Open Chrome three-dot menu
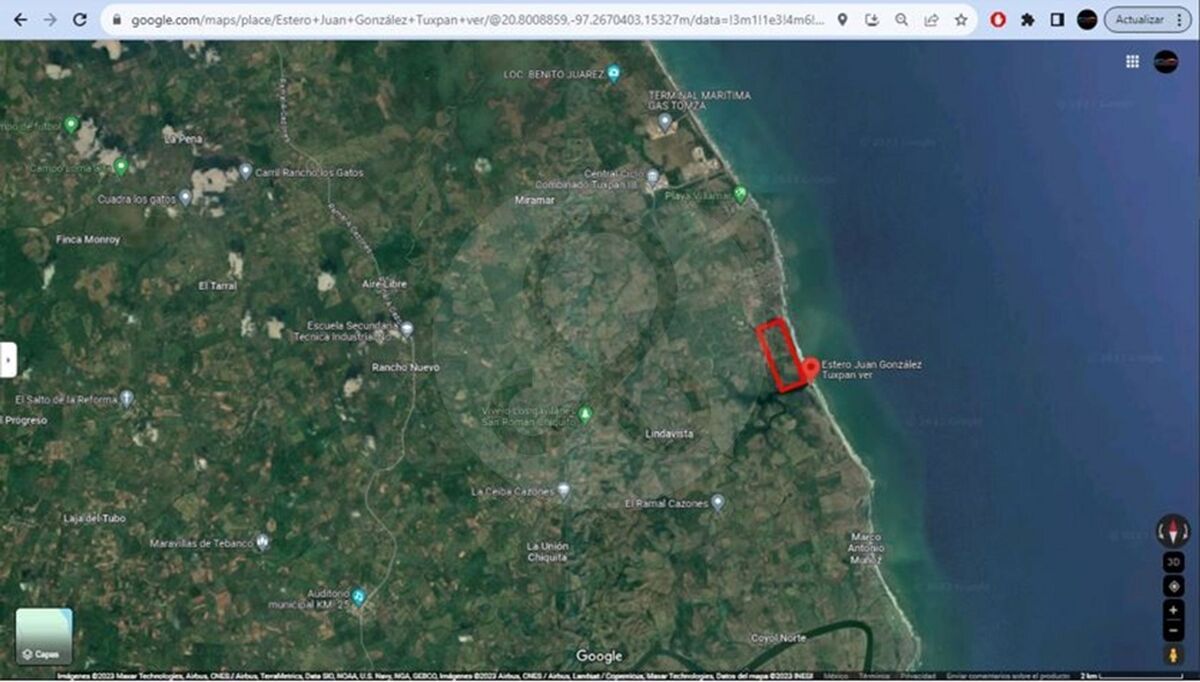The width and height of the screenshot is (1200, 682). [1181, 19]
